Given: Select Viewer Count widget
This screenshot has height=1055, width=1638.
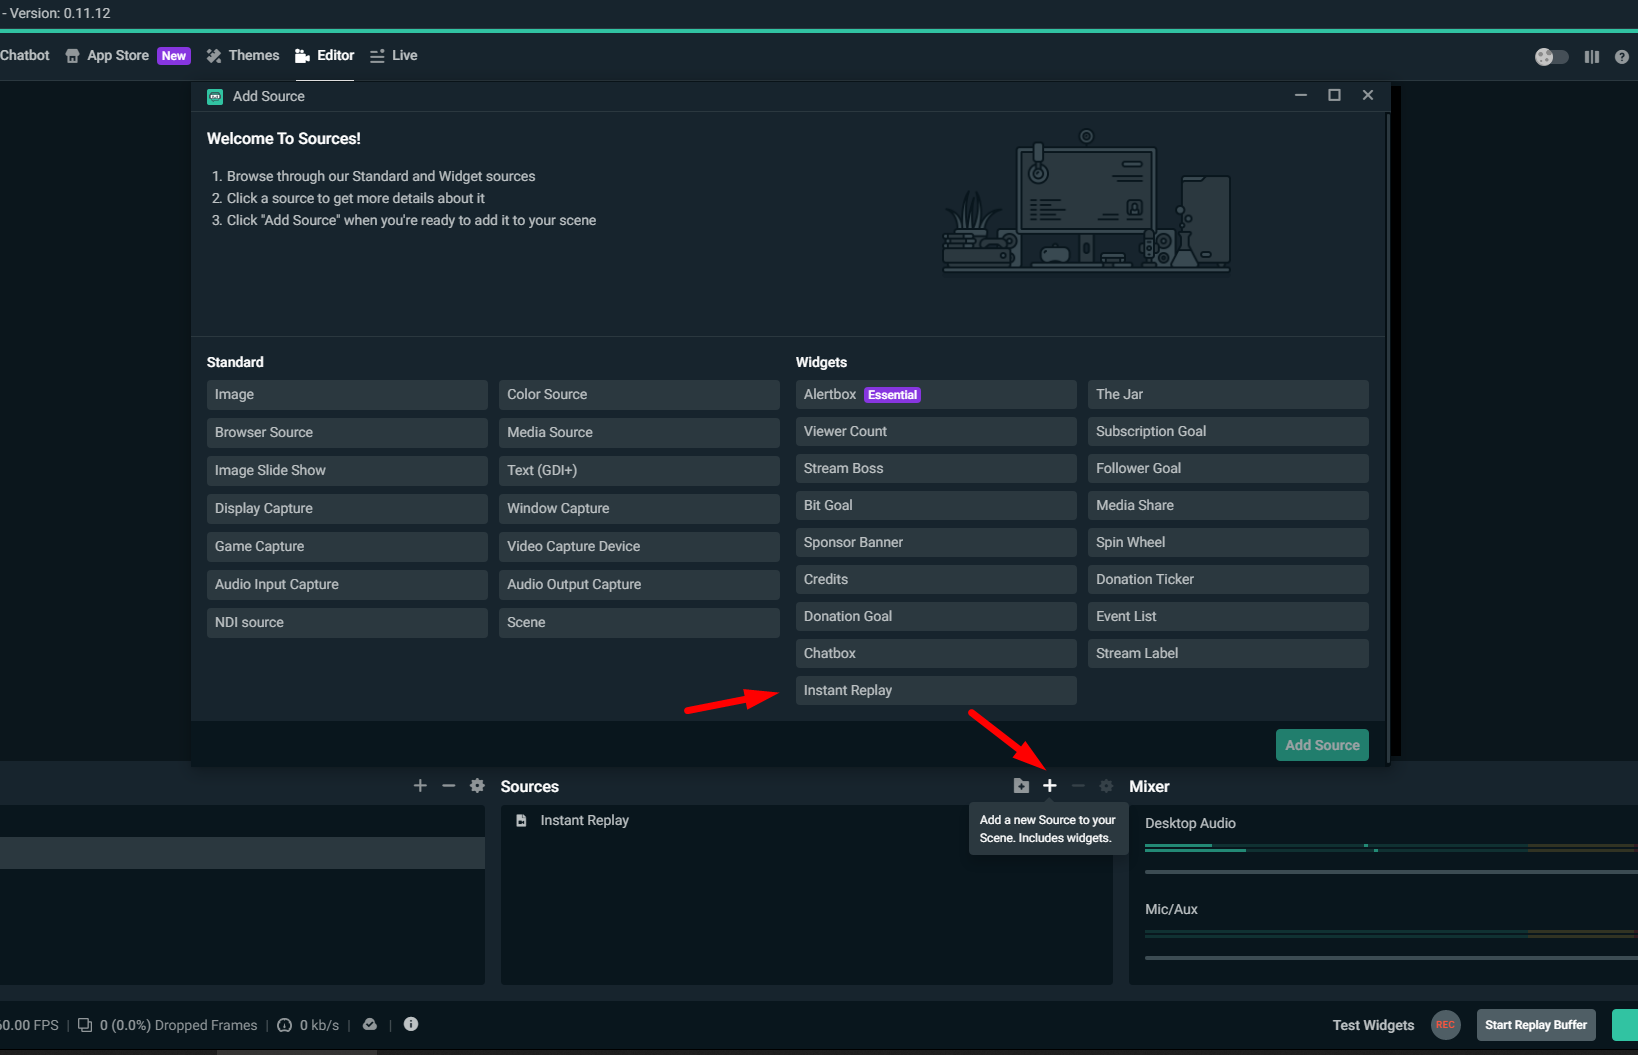Looking at the screenshot, I should pyautogui.click(x=936, y=431).
